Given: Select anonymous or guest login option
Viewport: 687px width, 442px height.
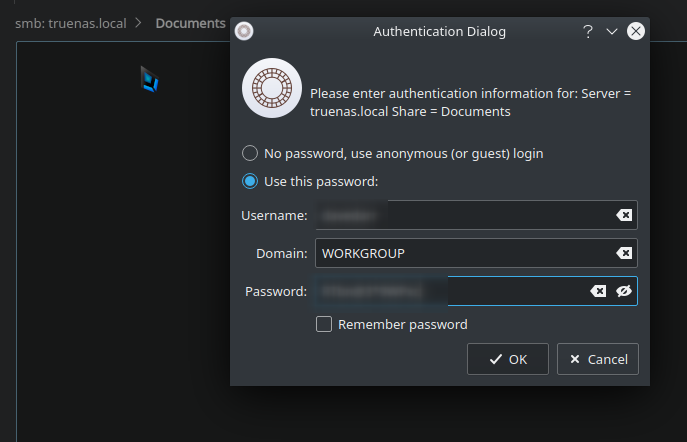Looking at the screenshot, I should tap(250, 153).
